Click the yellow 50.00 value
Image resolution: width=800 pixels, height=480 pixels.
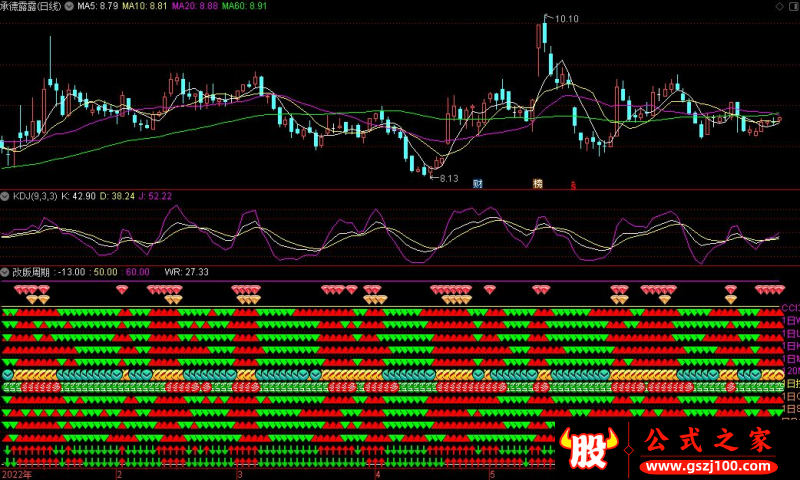(106, 272)
